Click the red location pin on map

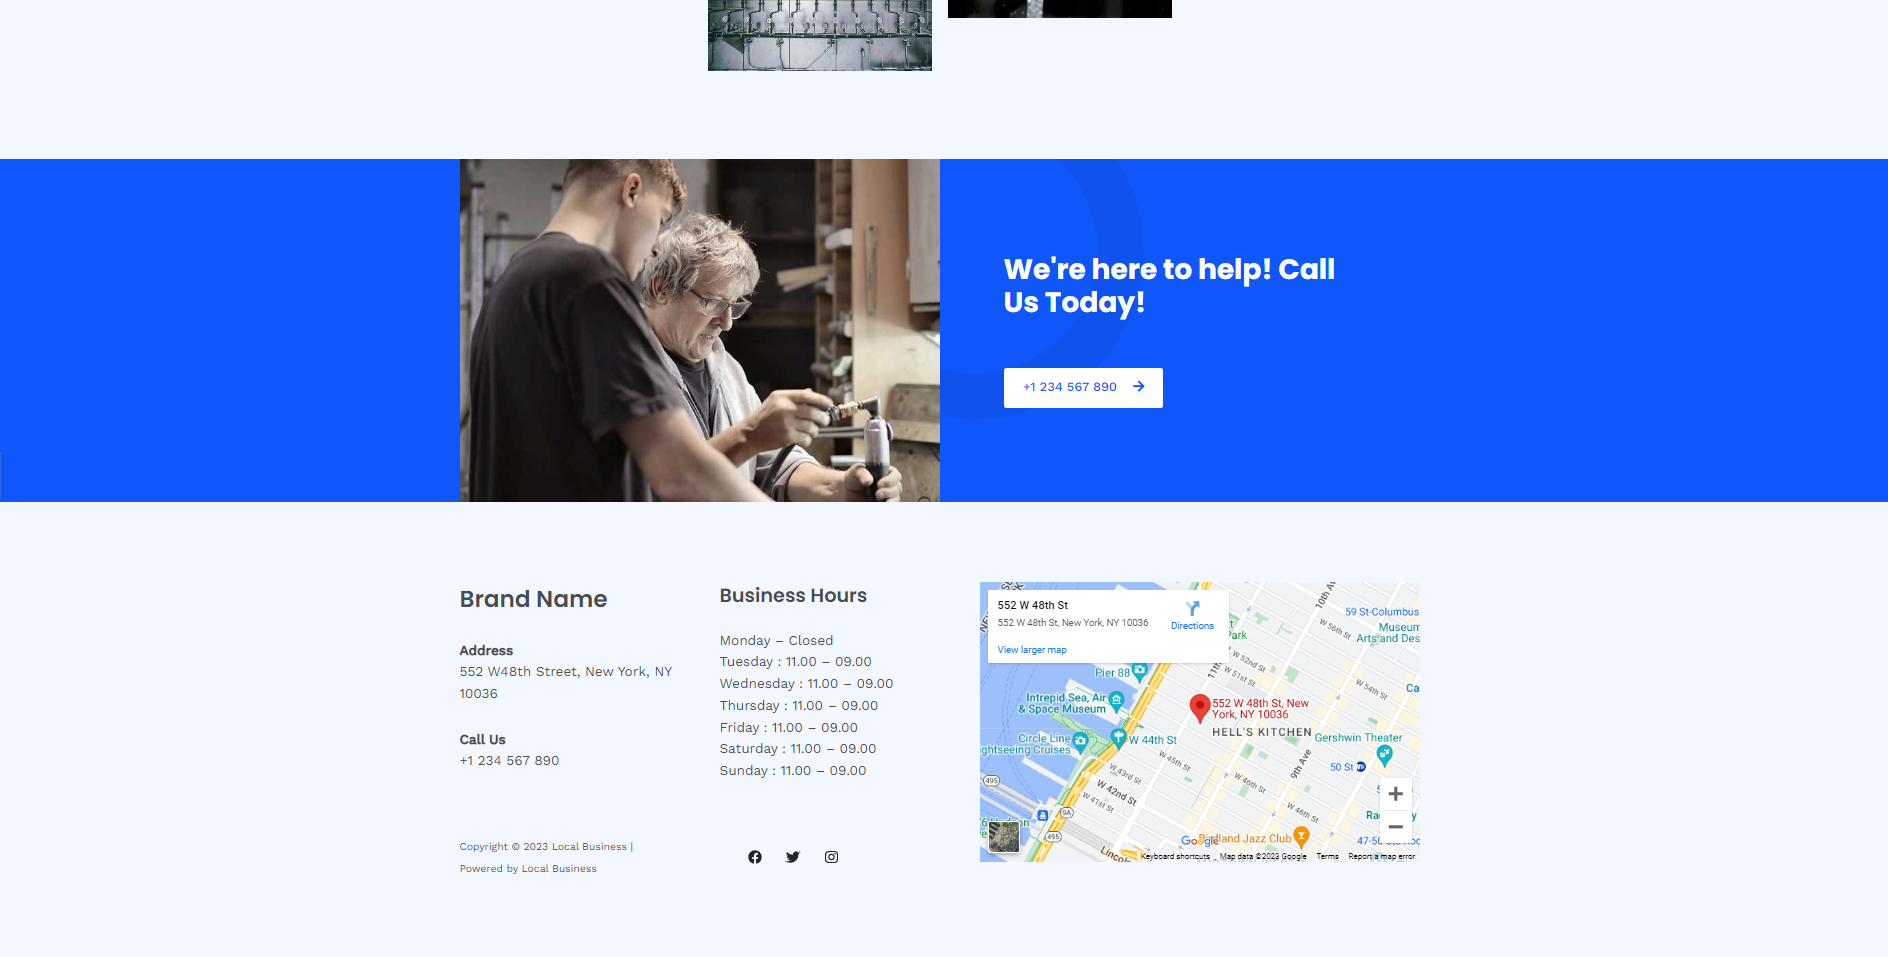[x=1200, y=708]
